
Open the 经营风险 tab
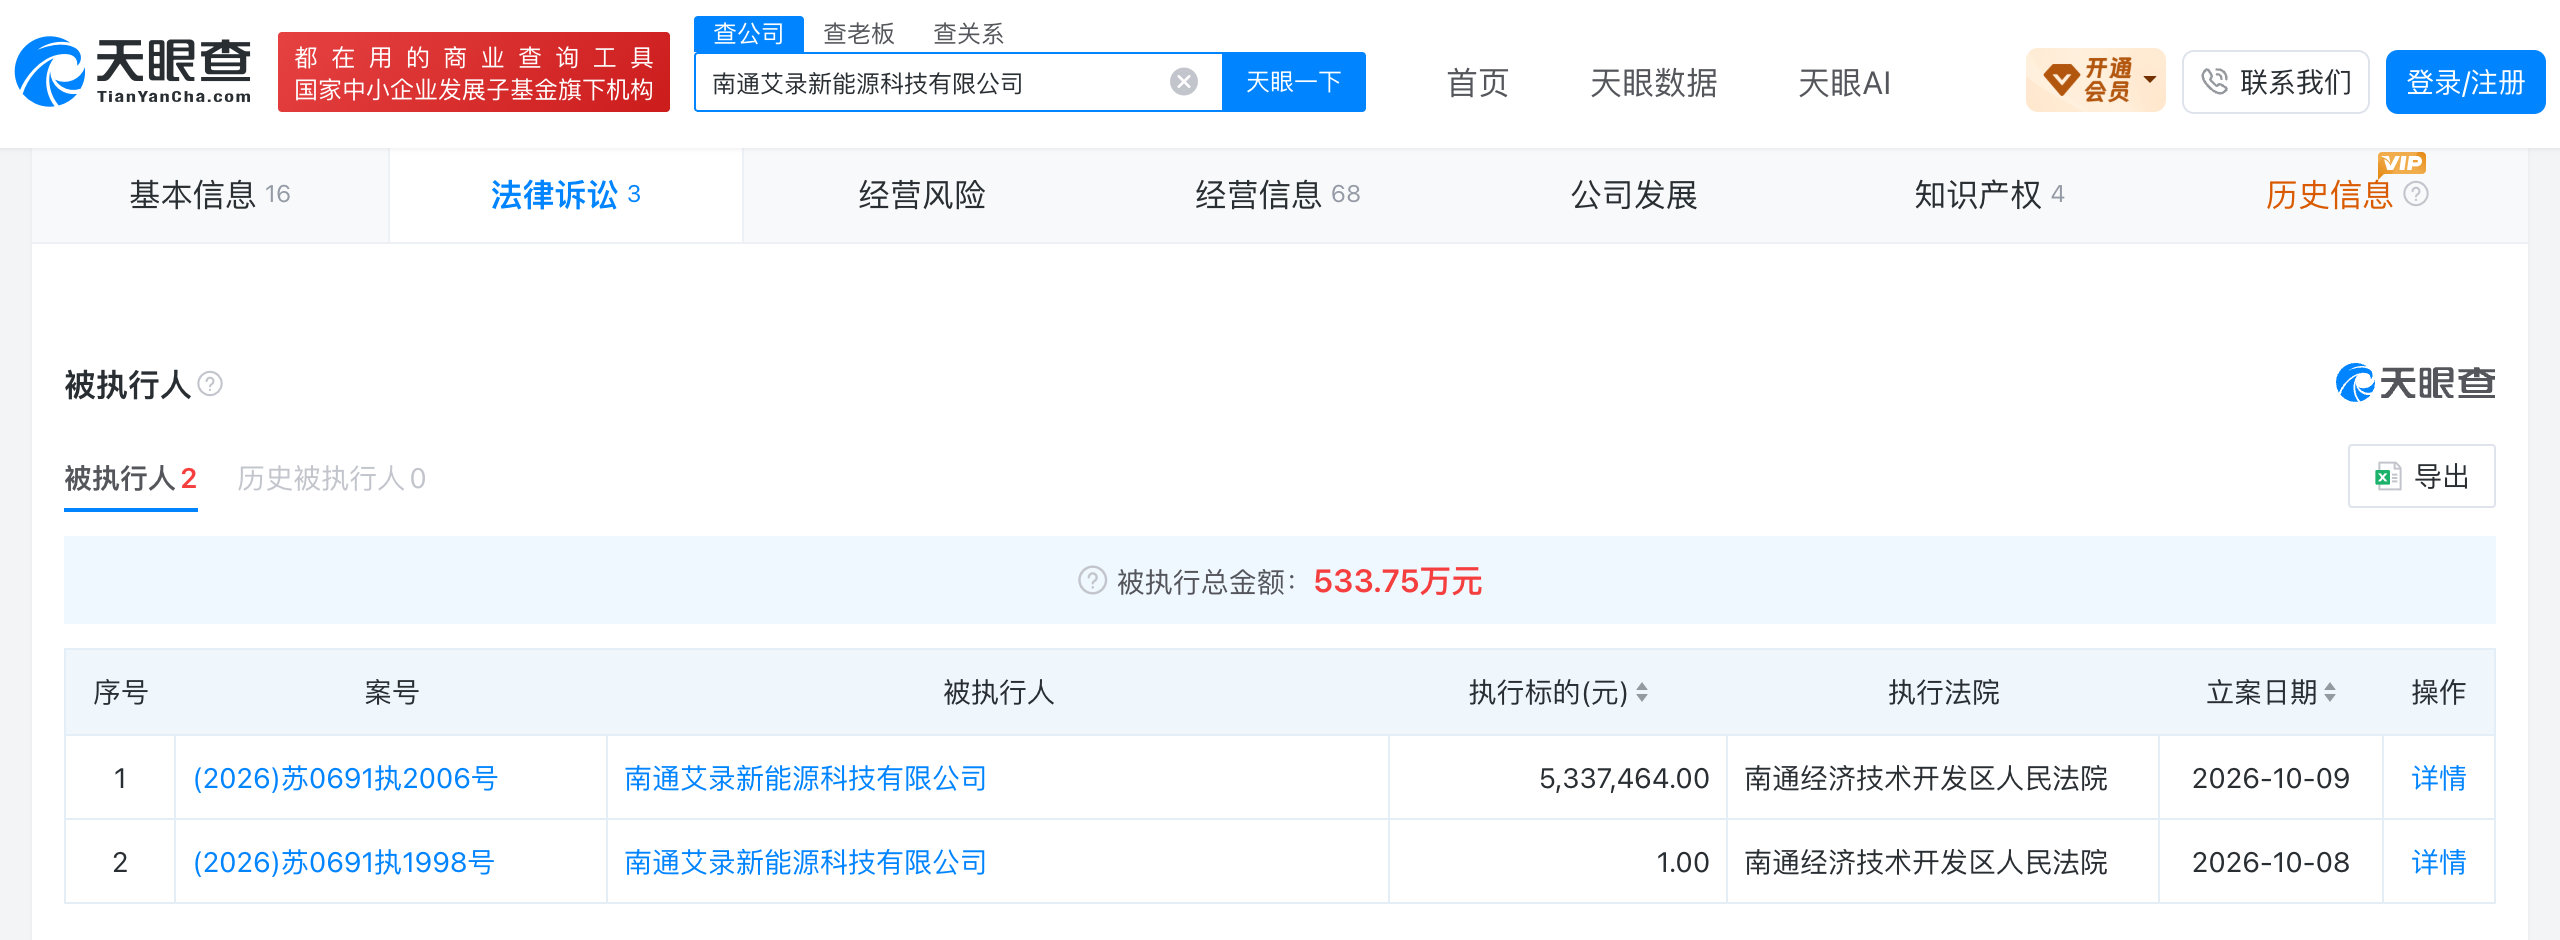(922, 195)
